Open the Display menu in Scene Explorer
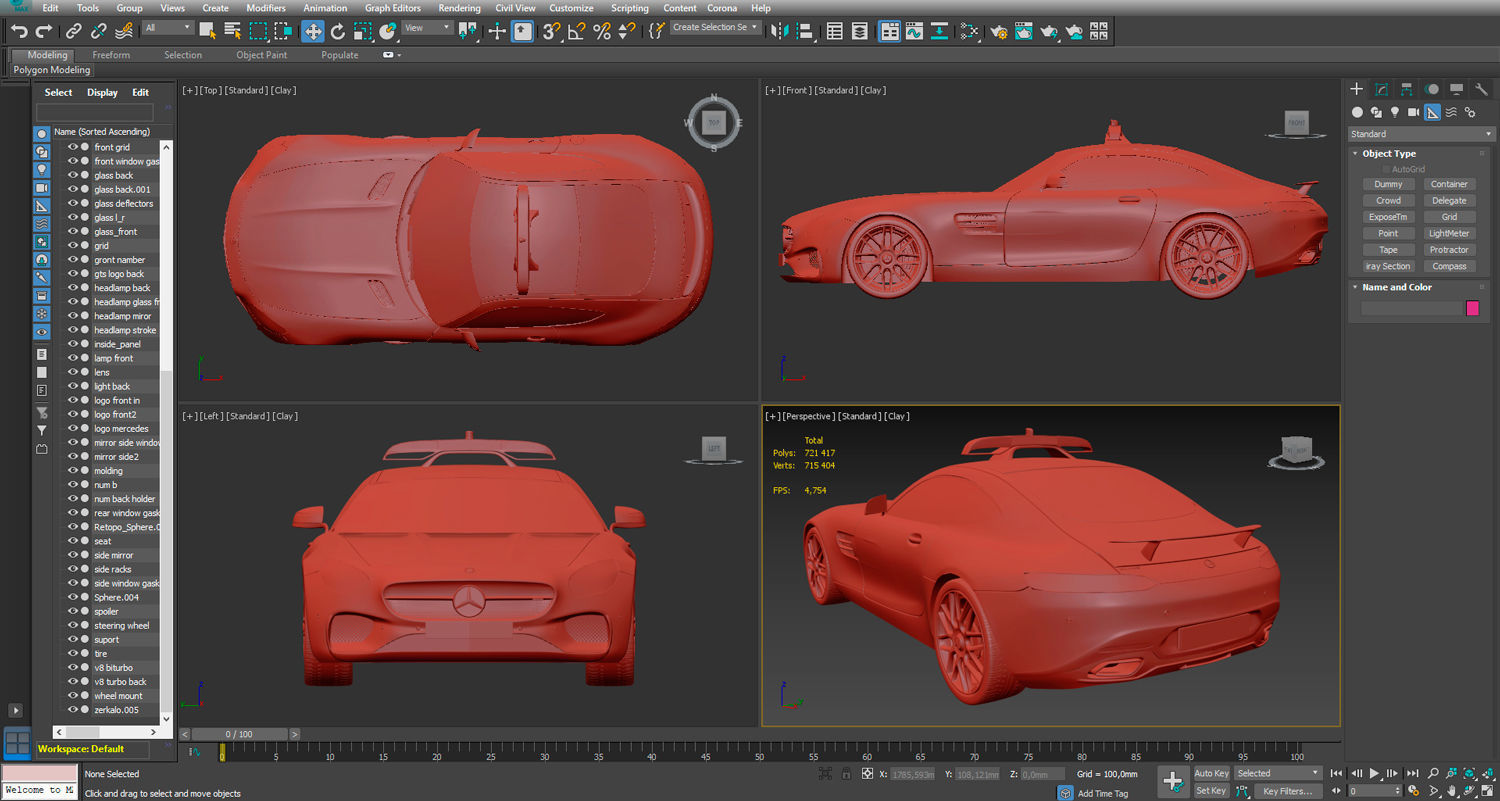Image resolution: width=1500 pixels, height=801 pixels. [x=102, y=92]
